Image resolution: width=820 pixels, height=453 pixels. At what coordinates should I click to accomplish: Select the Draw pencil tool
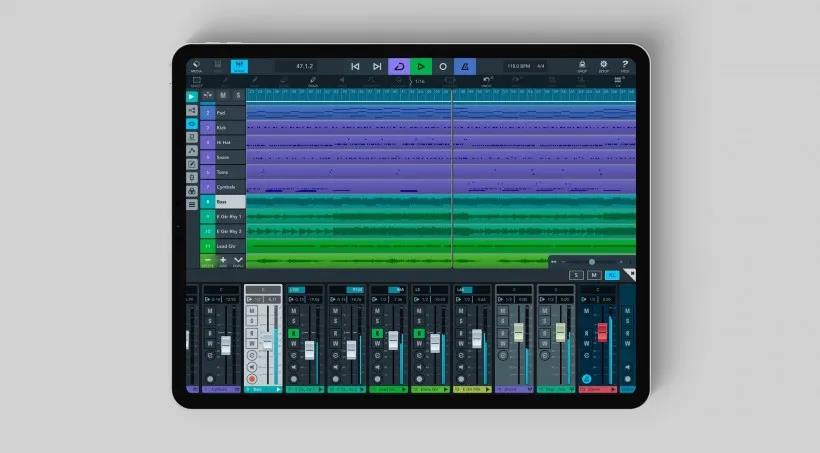pos(312,80)
